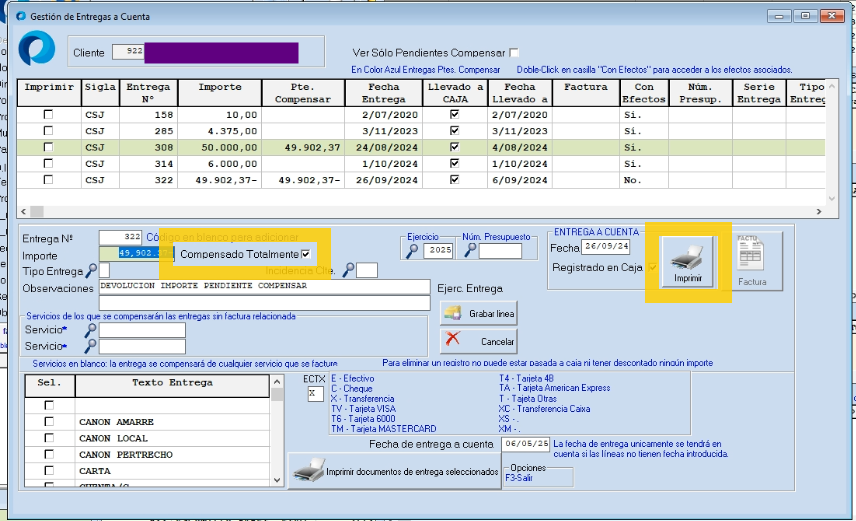Tick the CANON AMARRE selection checkbox
Viewport: 856px width, 521px height.
(48, 422)
